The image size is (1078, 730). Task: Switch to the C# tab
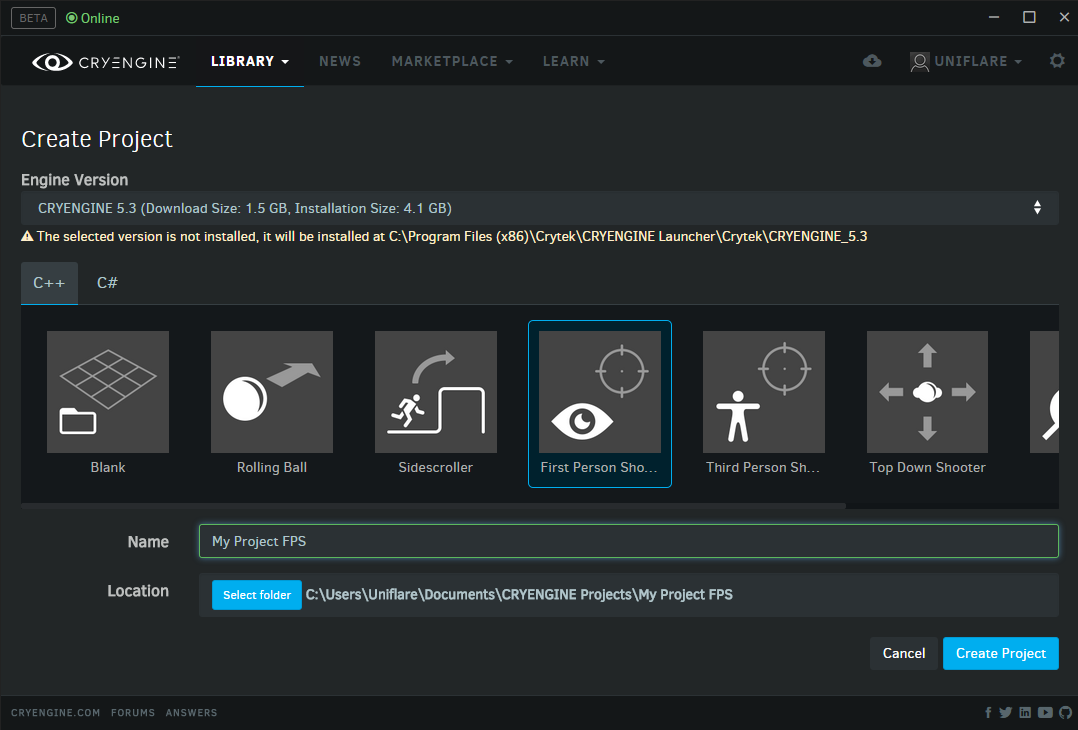pyautogui.click(x=107, y=283)
